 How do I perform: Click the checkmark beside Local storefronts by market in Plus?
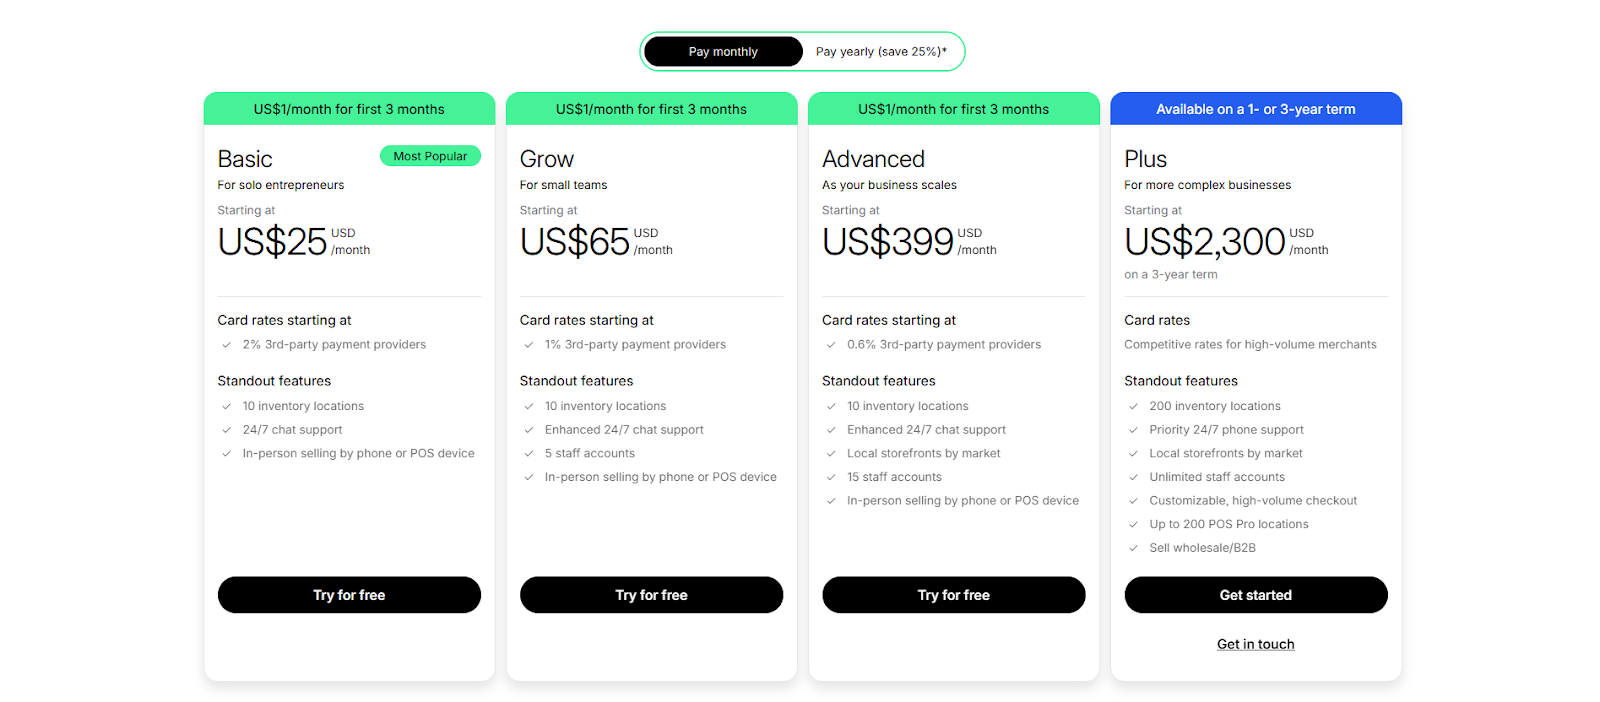click(1133, 453)
